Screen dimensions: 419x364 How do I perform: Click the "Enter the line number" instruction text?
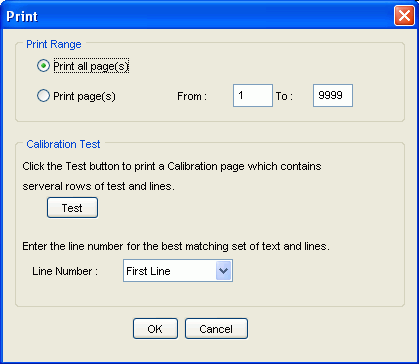[176, 247]
